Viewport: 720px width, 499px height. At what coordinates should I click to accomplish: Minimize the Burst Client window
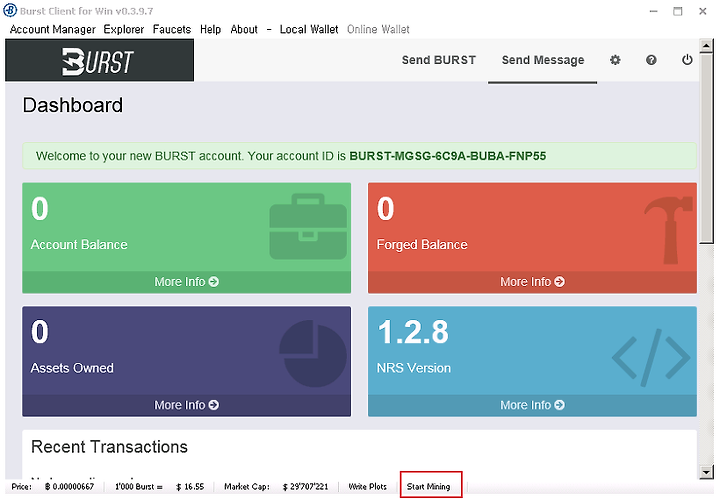[653, 11]
